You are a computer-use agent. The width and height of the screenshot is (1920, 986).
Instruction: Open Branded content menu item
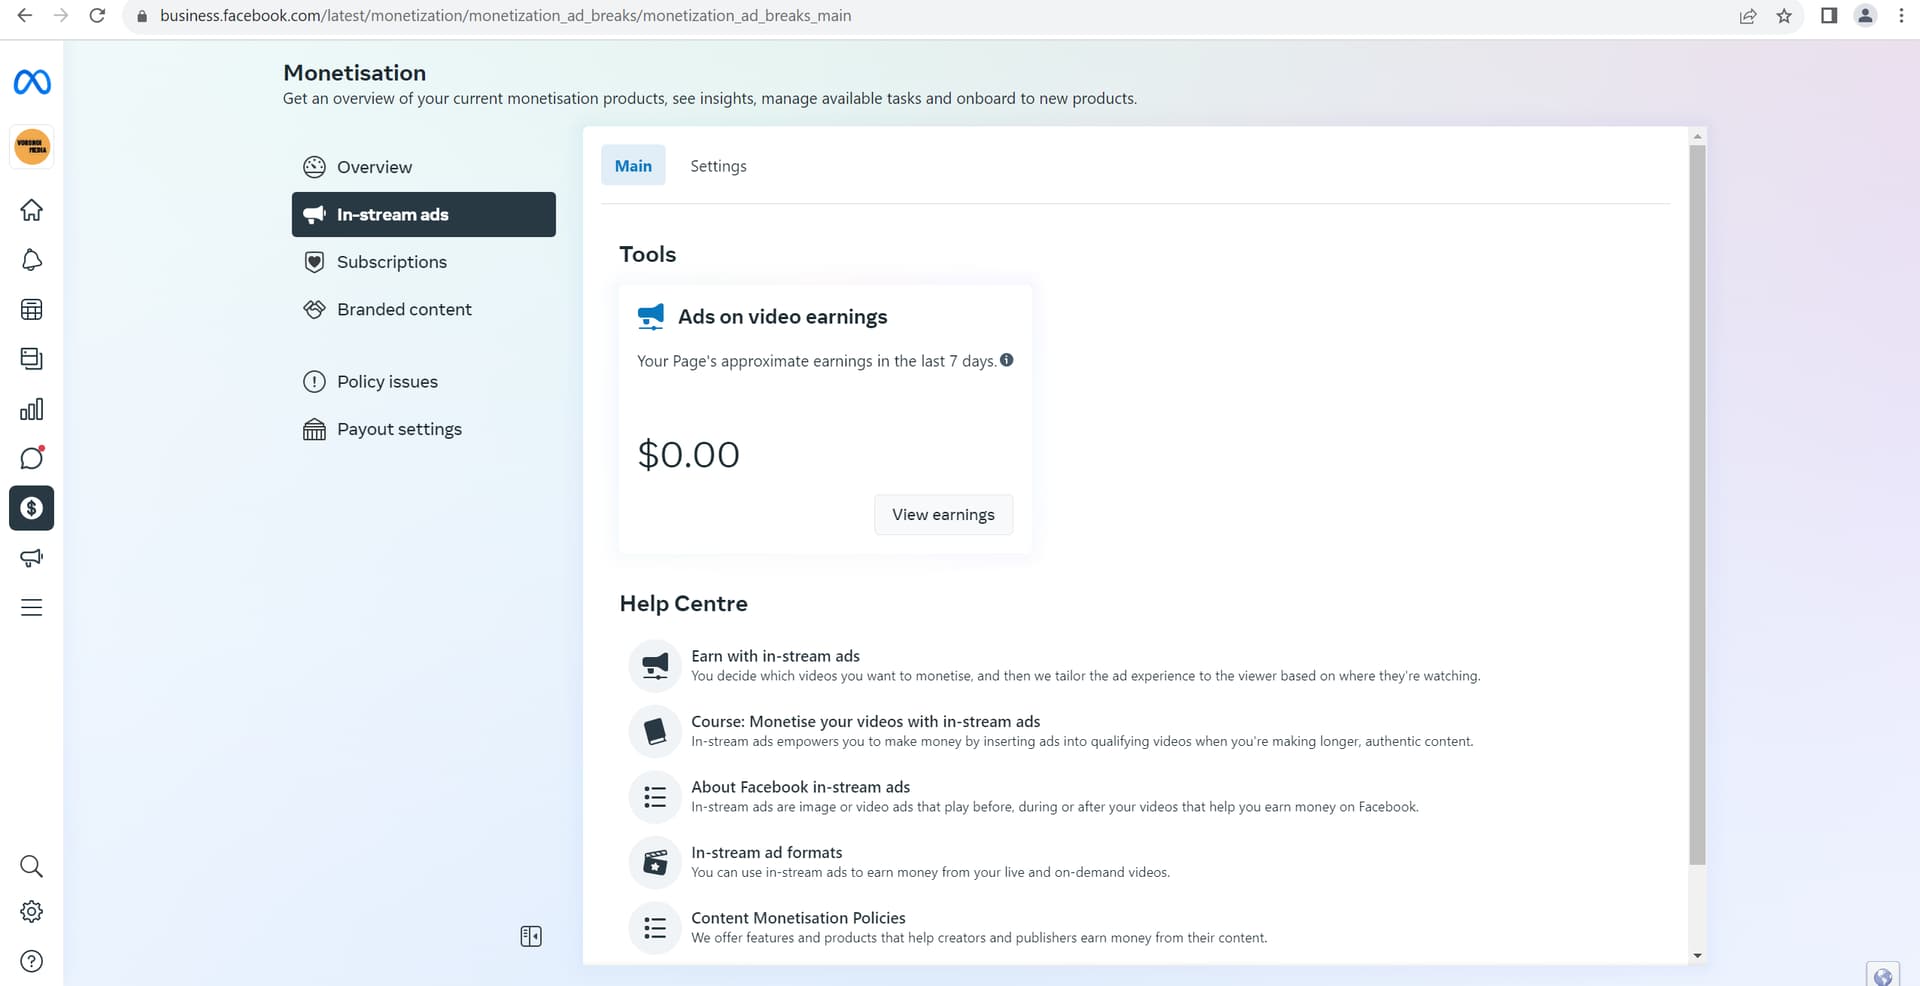[x=424, y=309]
